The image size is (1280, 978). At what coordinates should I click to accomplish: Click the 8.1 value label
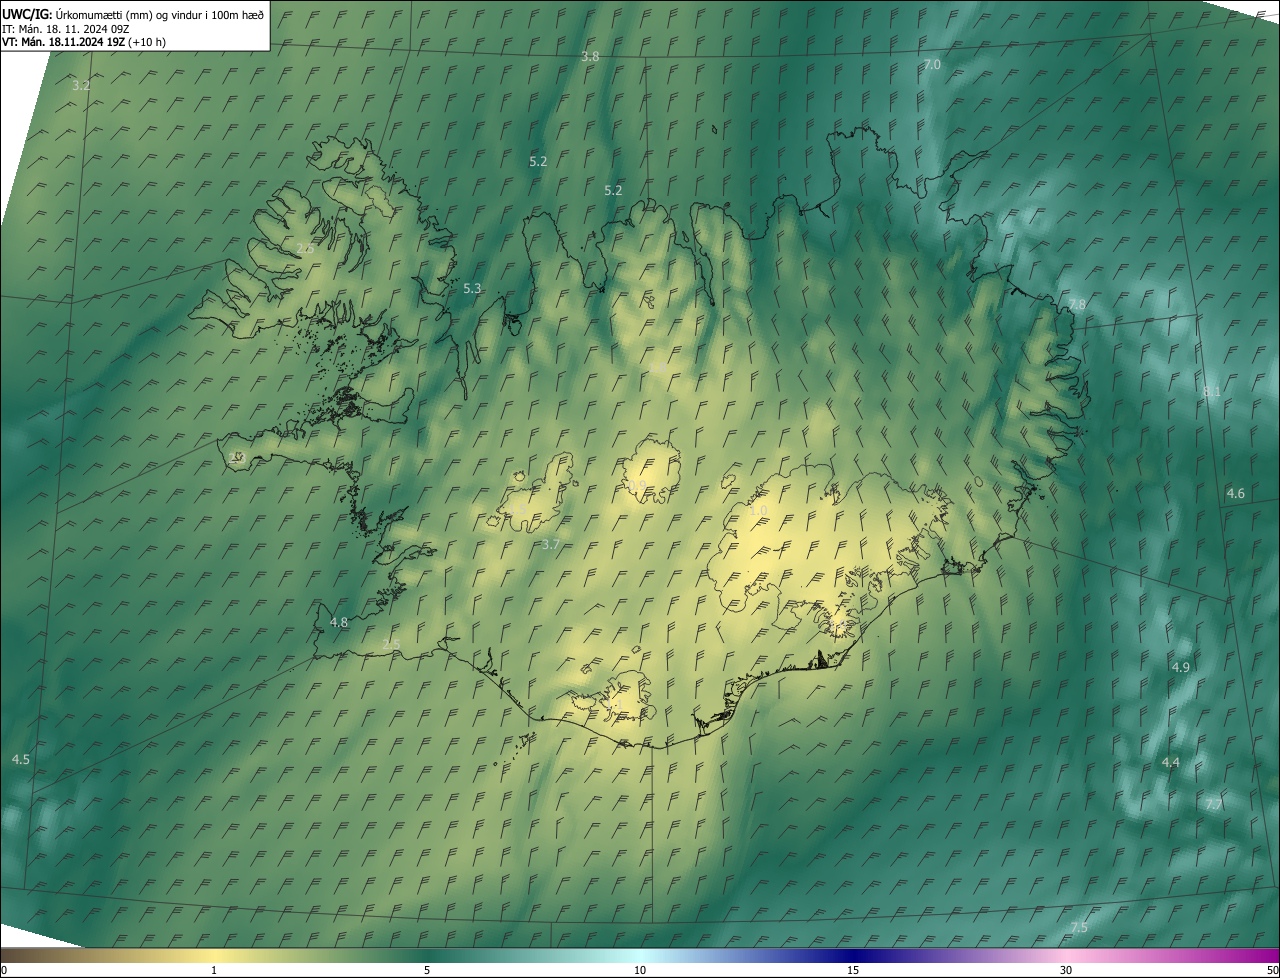[1211, 392]
